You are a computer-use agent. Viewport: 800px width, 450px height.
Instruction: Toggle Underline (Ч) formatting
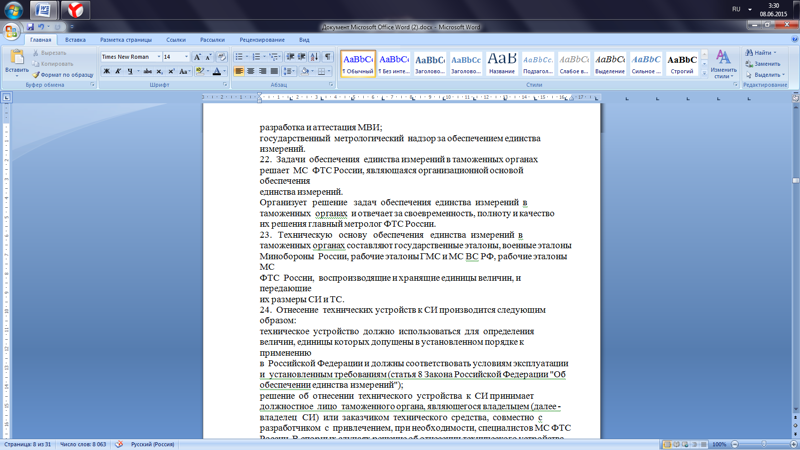point(130,71)
